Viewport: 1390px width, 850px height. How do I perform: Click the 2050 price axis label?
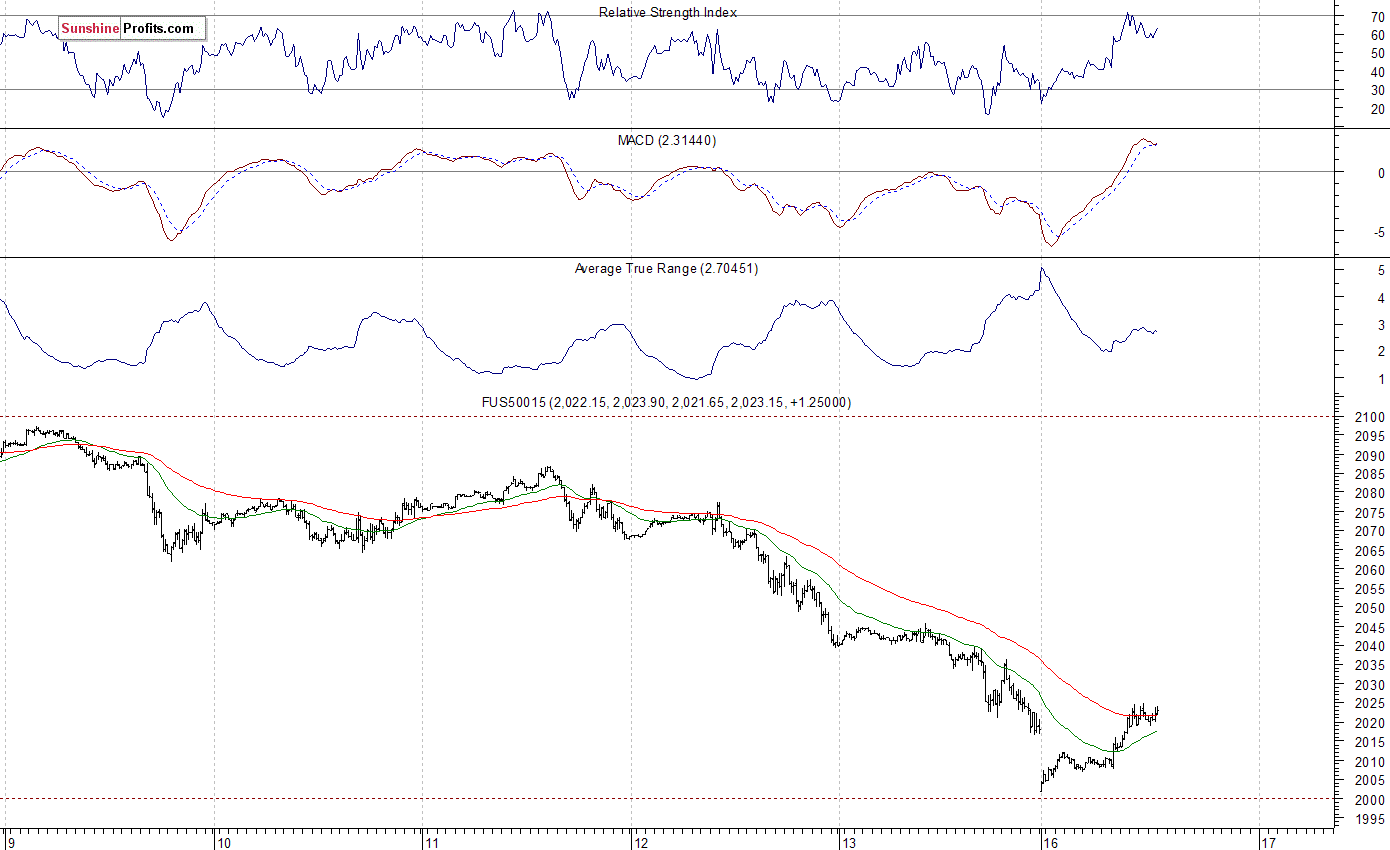(x=1370, y=608)
